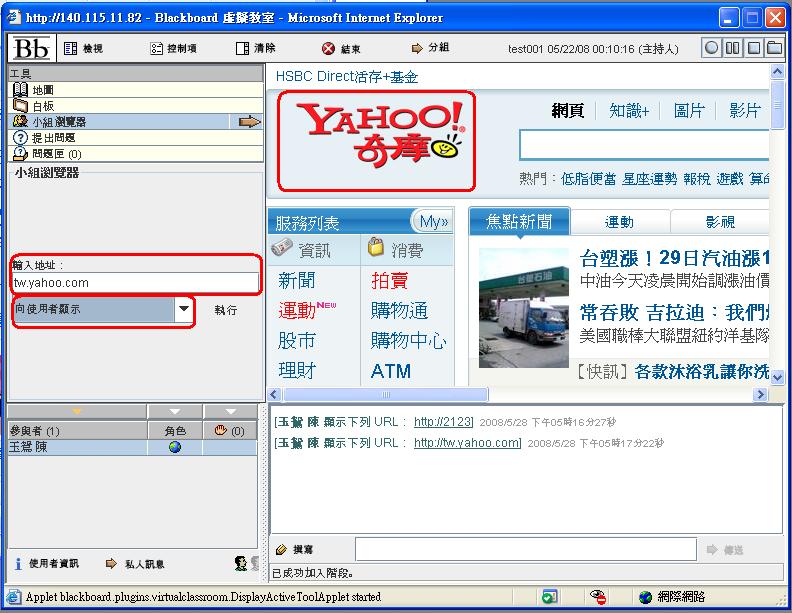Click the arrow icon beside 小組瀏覽器
This screenshot has height=613, width=792.
click(249, 121)
